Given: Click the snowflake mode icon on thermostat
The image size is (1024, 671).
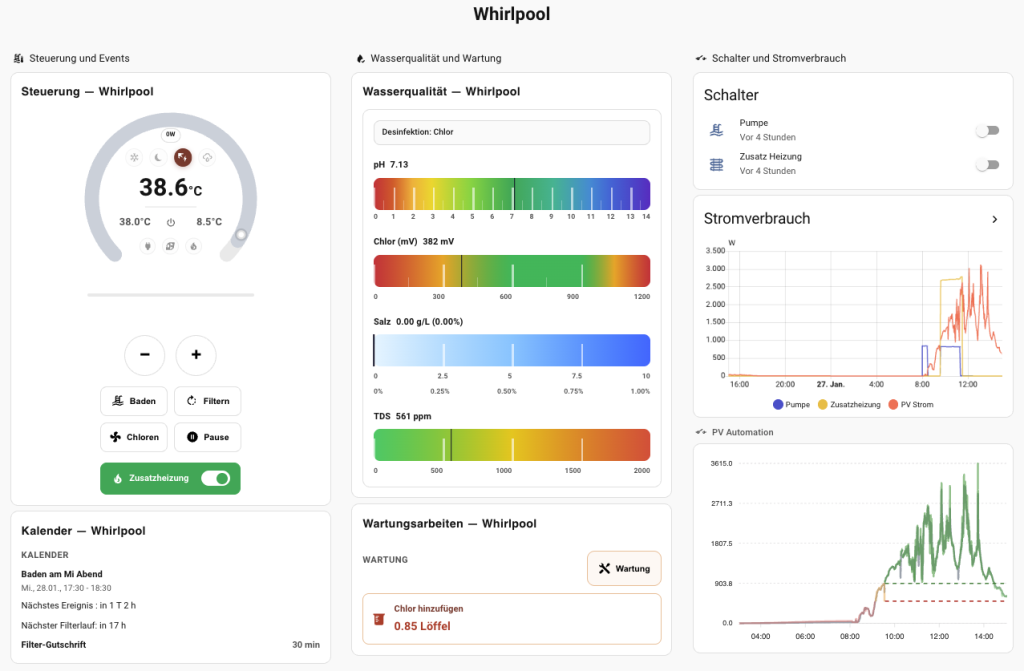Looking at the screenshot, I should point(134,157).
